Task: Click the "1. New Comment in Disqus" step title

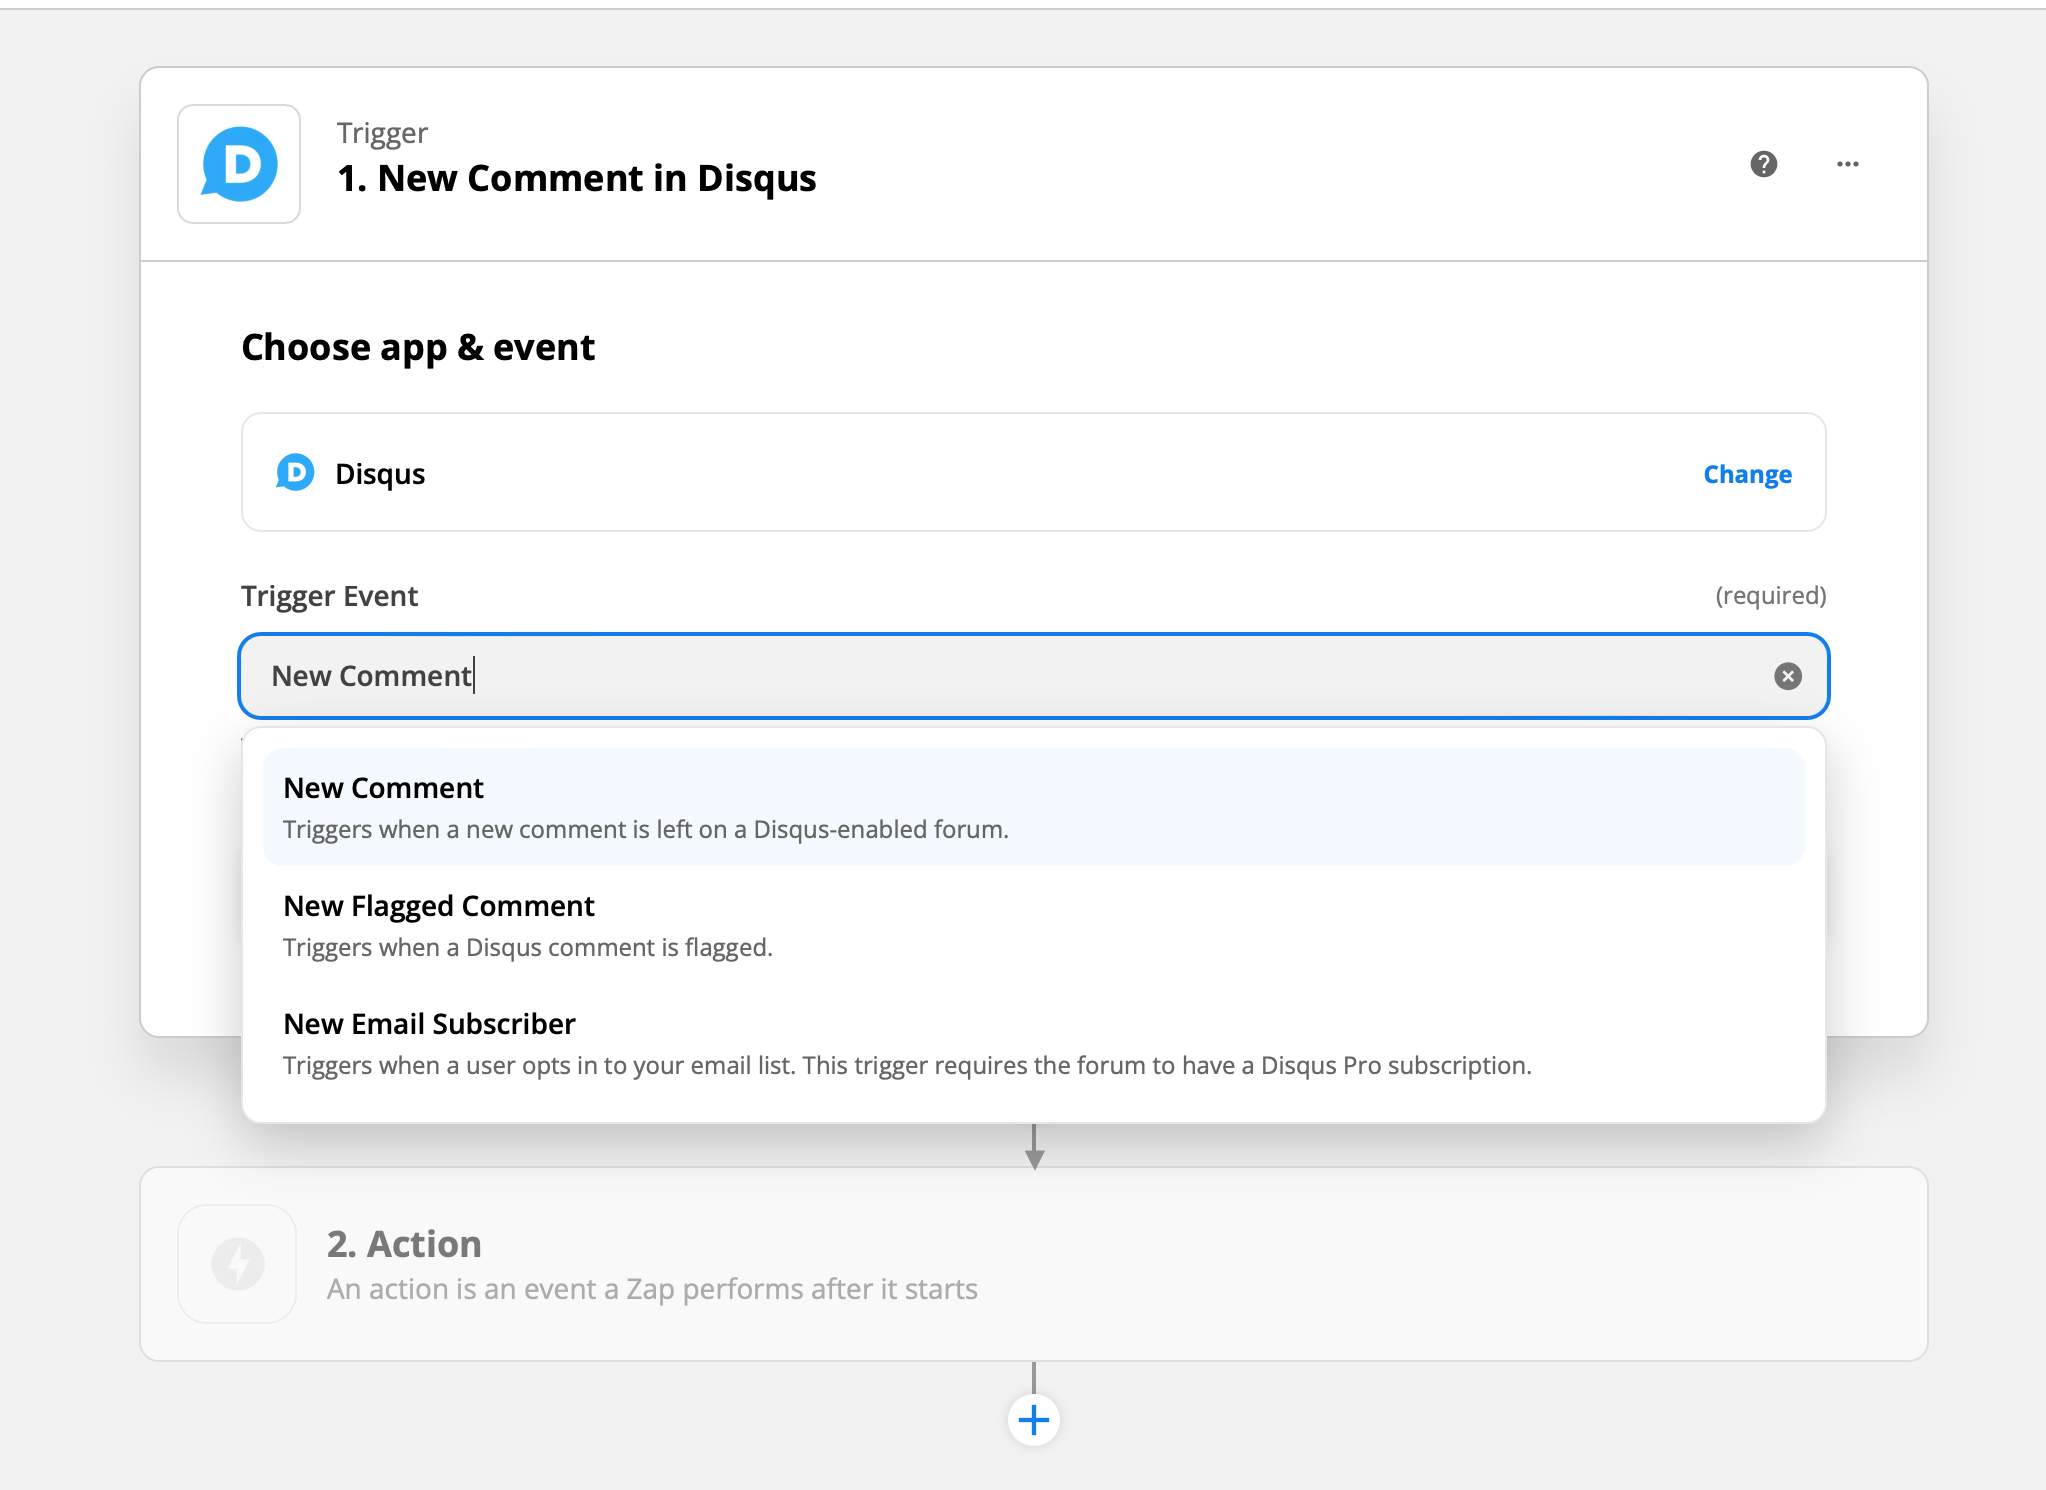Action: pyautogui.click(x=576, y=178)
